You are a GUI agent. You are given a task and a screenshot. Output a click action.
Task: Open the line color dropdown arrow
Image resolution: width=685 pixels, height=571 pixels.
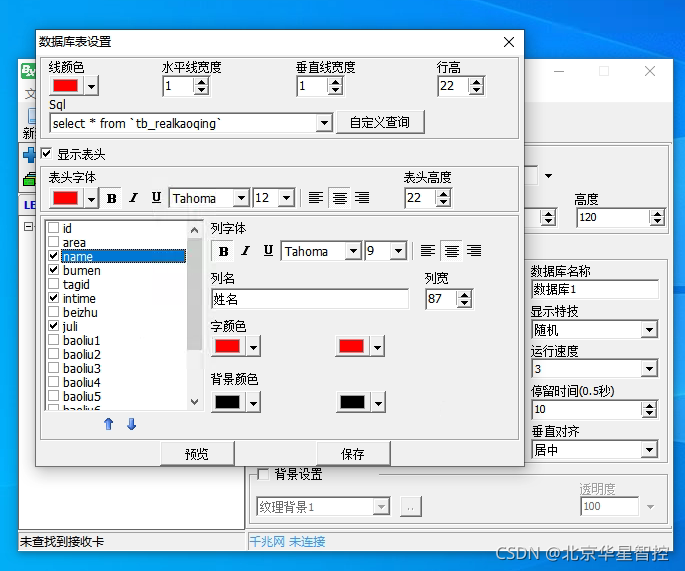coord(91,86)
